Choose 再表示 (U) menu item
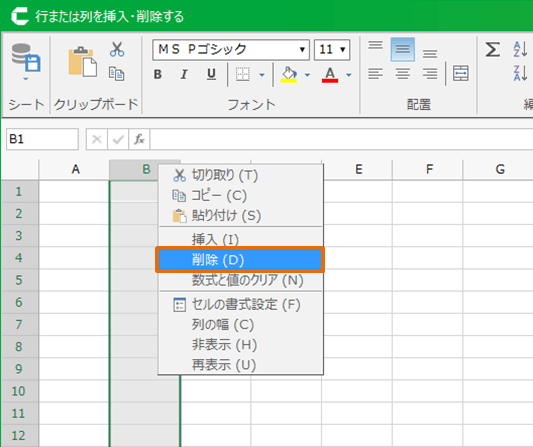 241,365
